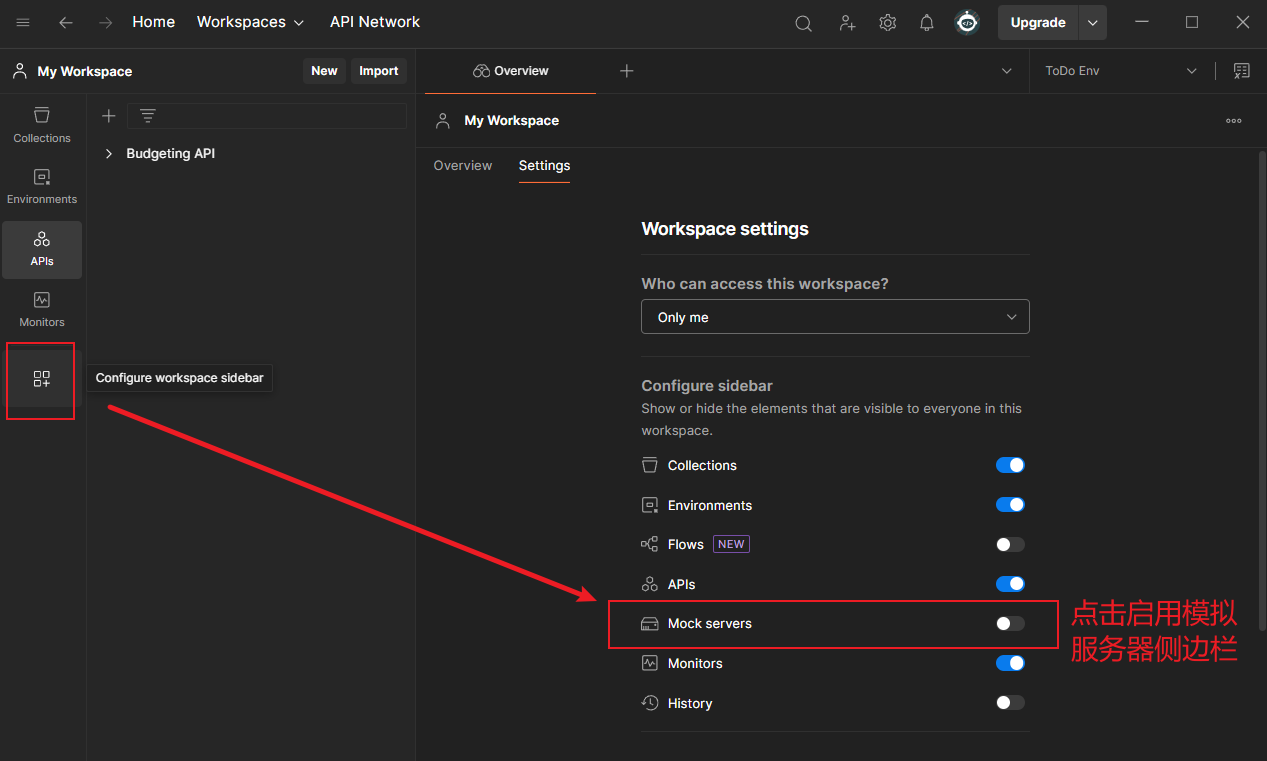
Task: Open the Only me access dropdown
Action: (x=835, y=317)
